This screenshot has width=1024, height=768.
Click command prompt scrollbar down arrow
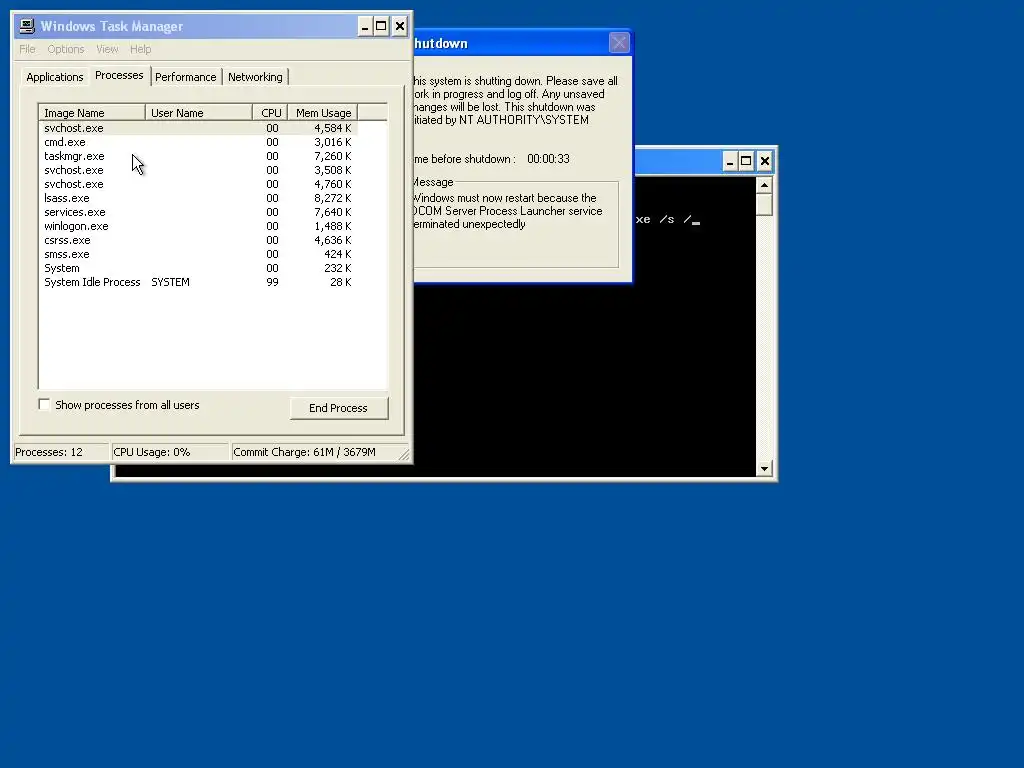[x=764, y=468]
